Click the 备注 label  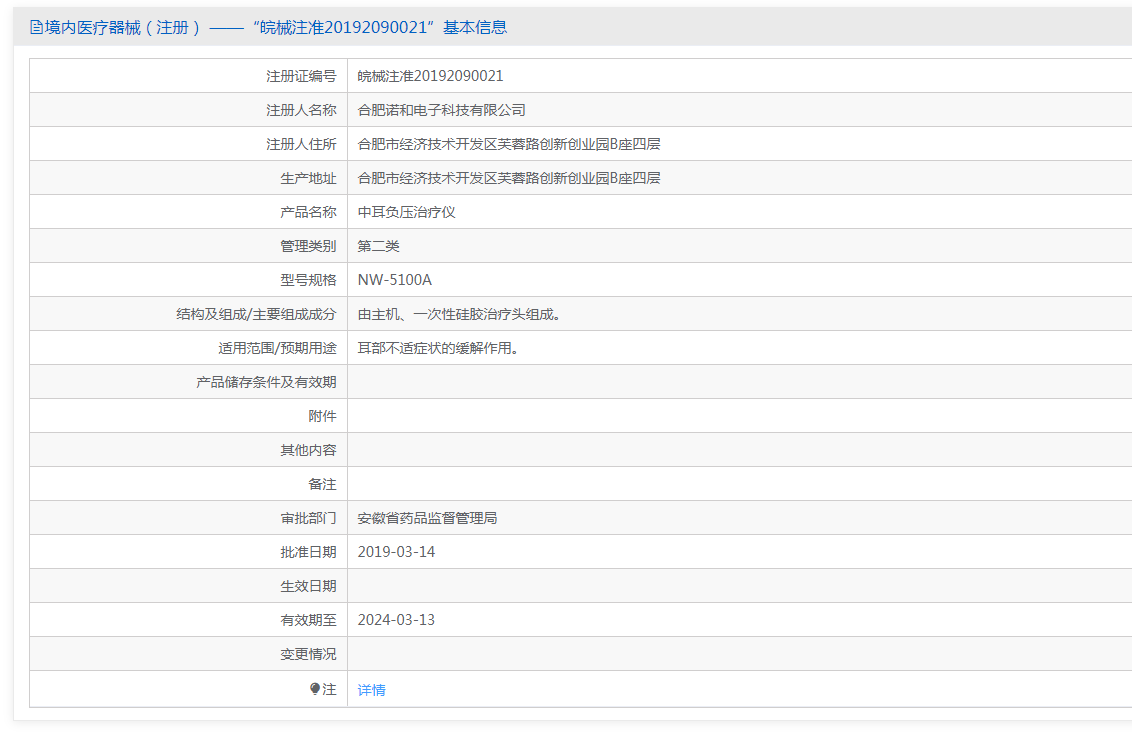click(x=322, y=484)
